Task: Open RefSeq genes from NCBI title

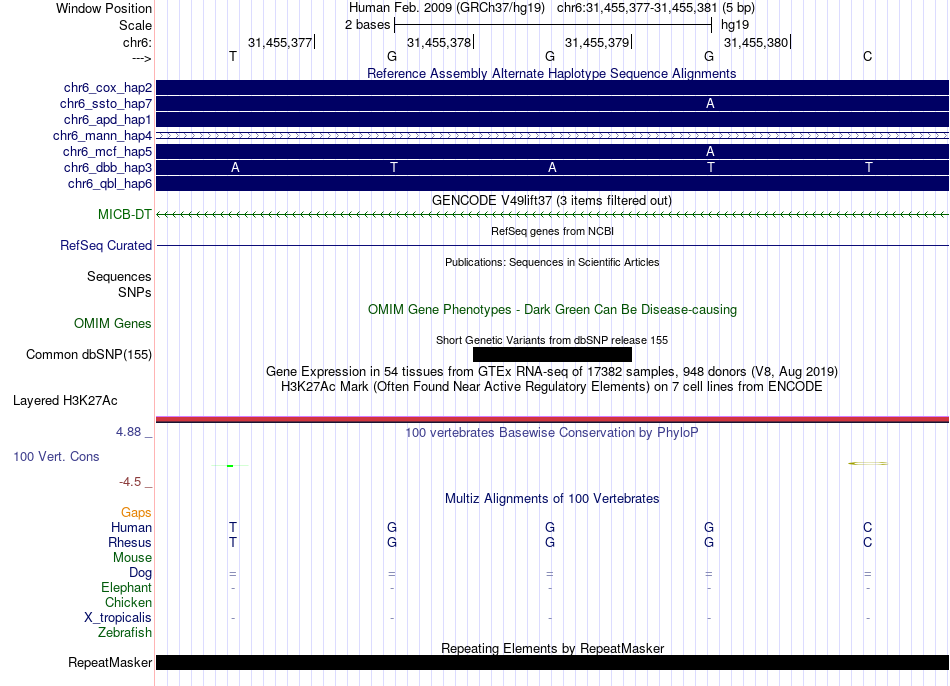Action: point(552,231)
